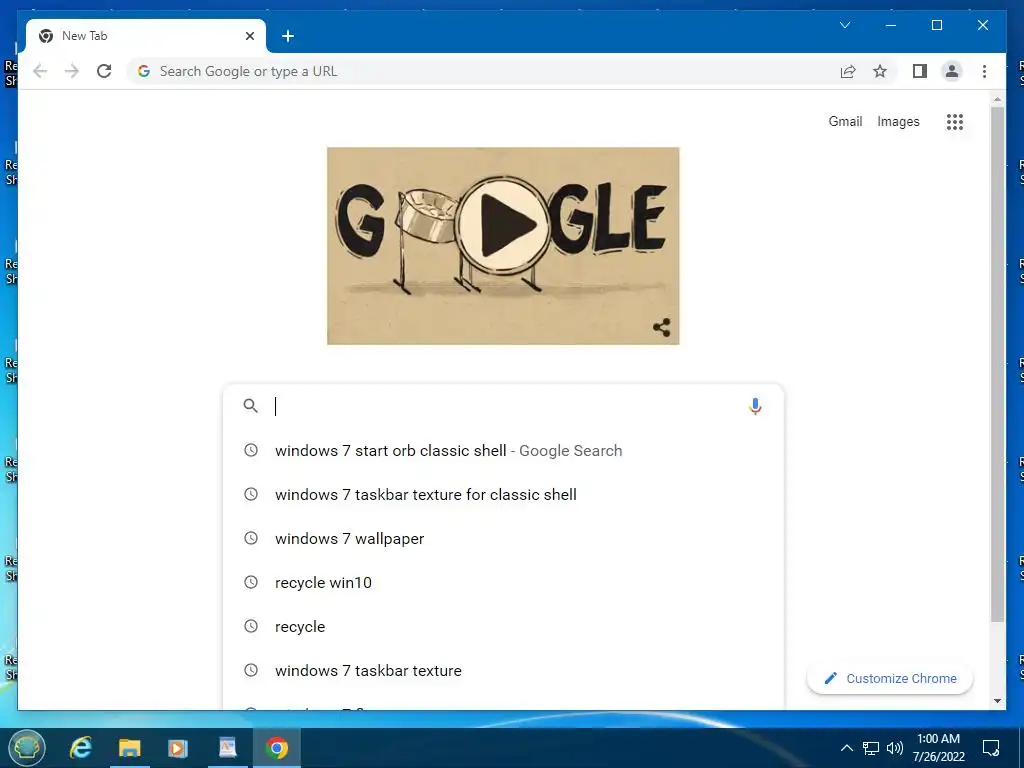
Task: Start voice search with the microphone icon
Action: 755,406
